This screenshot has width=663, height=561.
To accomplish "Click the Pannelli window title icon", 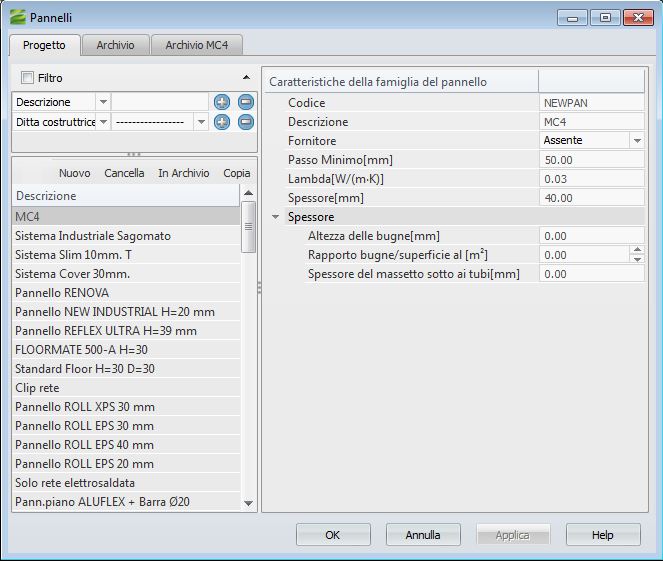I will 16,17.
